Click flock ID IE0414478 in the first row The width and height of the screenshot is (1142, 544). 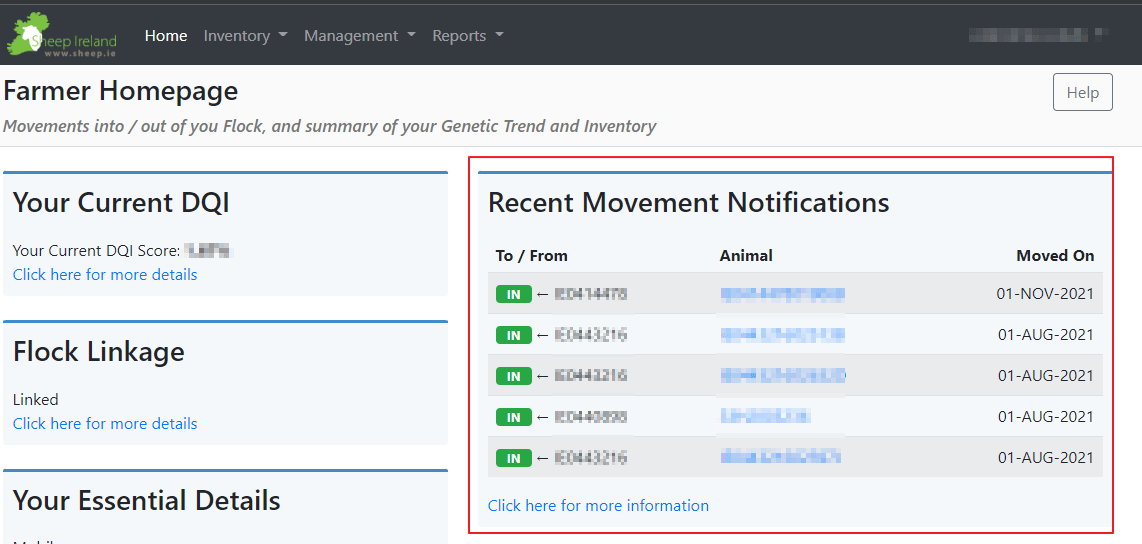(591, 294)
